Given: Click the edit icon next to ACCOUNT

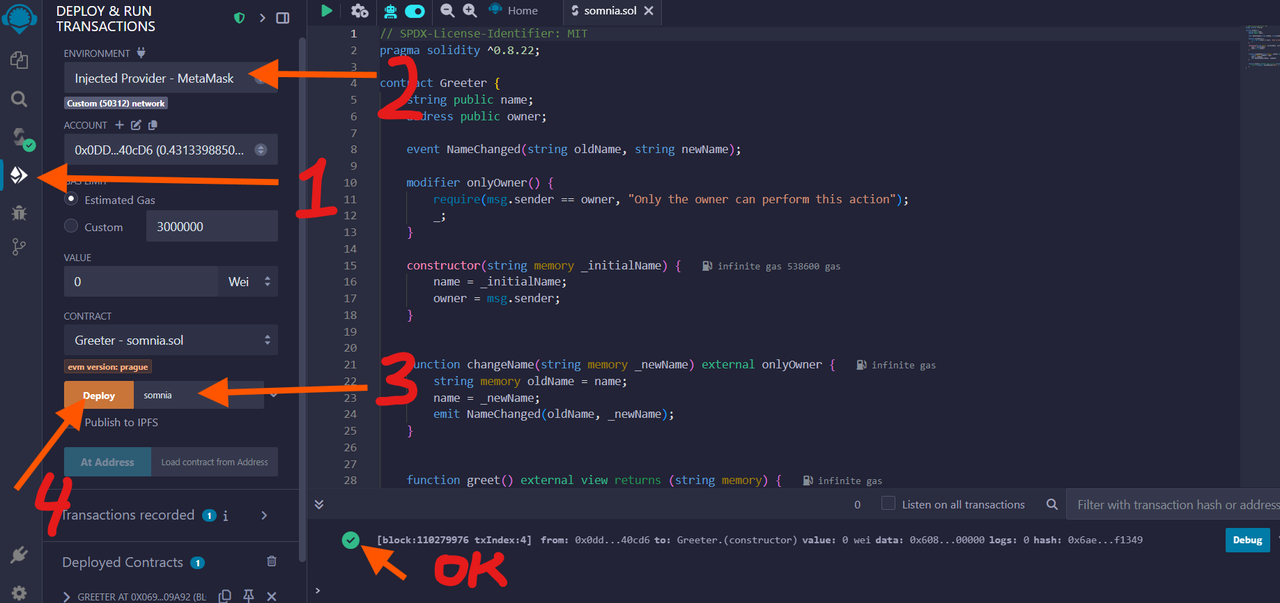Looking at the screenshot, I should click(x=135, y=125).
